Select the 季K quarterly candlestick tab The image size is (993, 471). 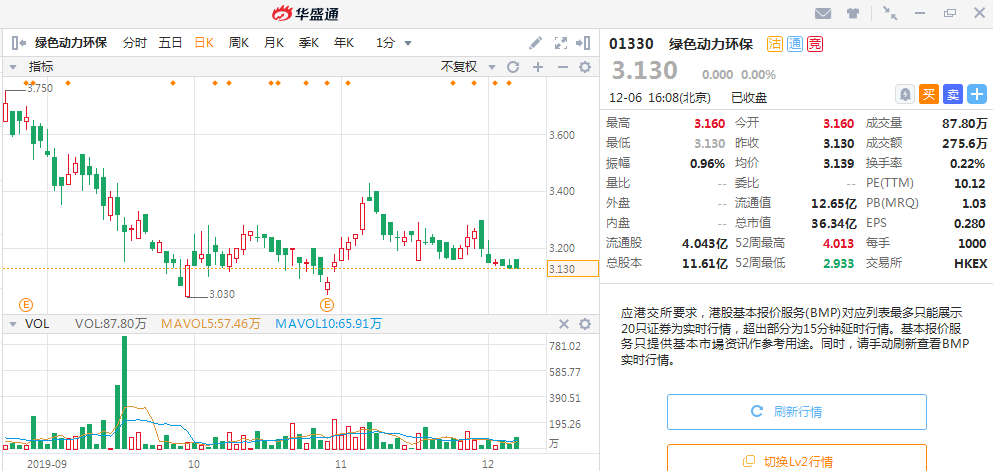tap(309, 43)
